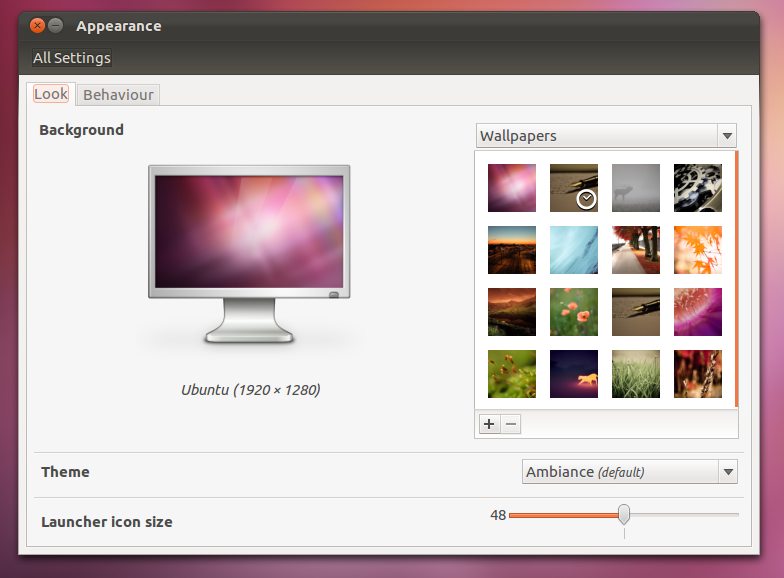
Task: Click the wallpaper list scrollbar
Action: click(736, 280)
